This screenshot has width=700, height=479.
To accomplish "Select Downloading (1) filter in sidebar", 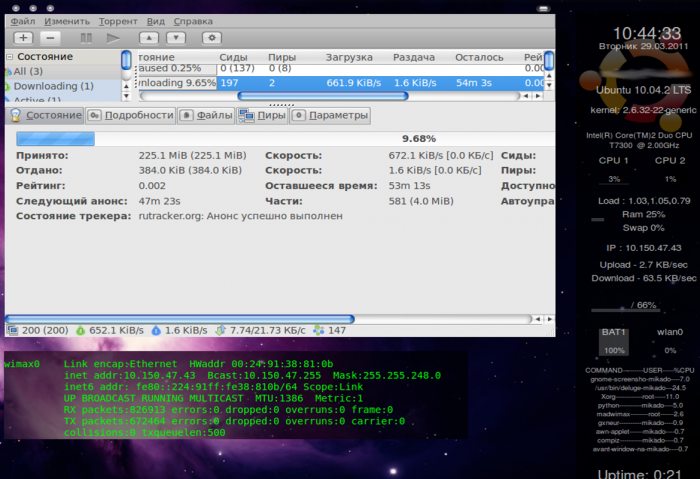I will pos(53,86).
